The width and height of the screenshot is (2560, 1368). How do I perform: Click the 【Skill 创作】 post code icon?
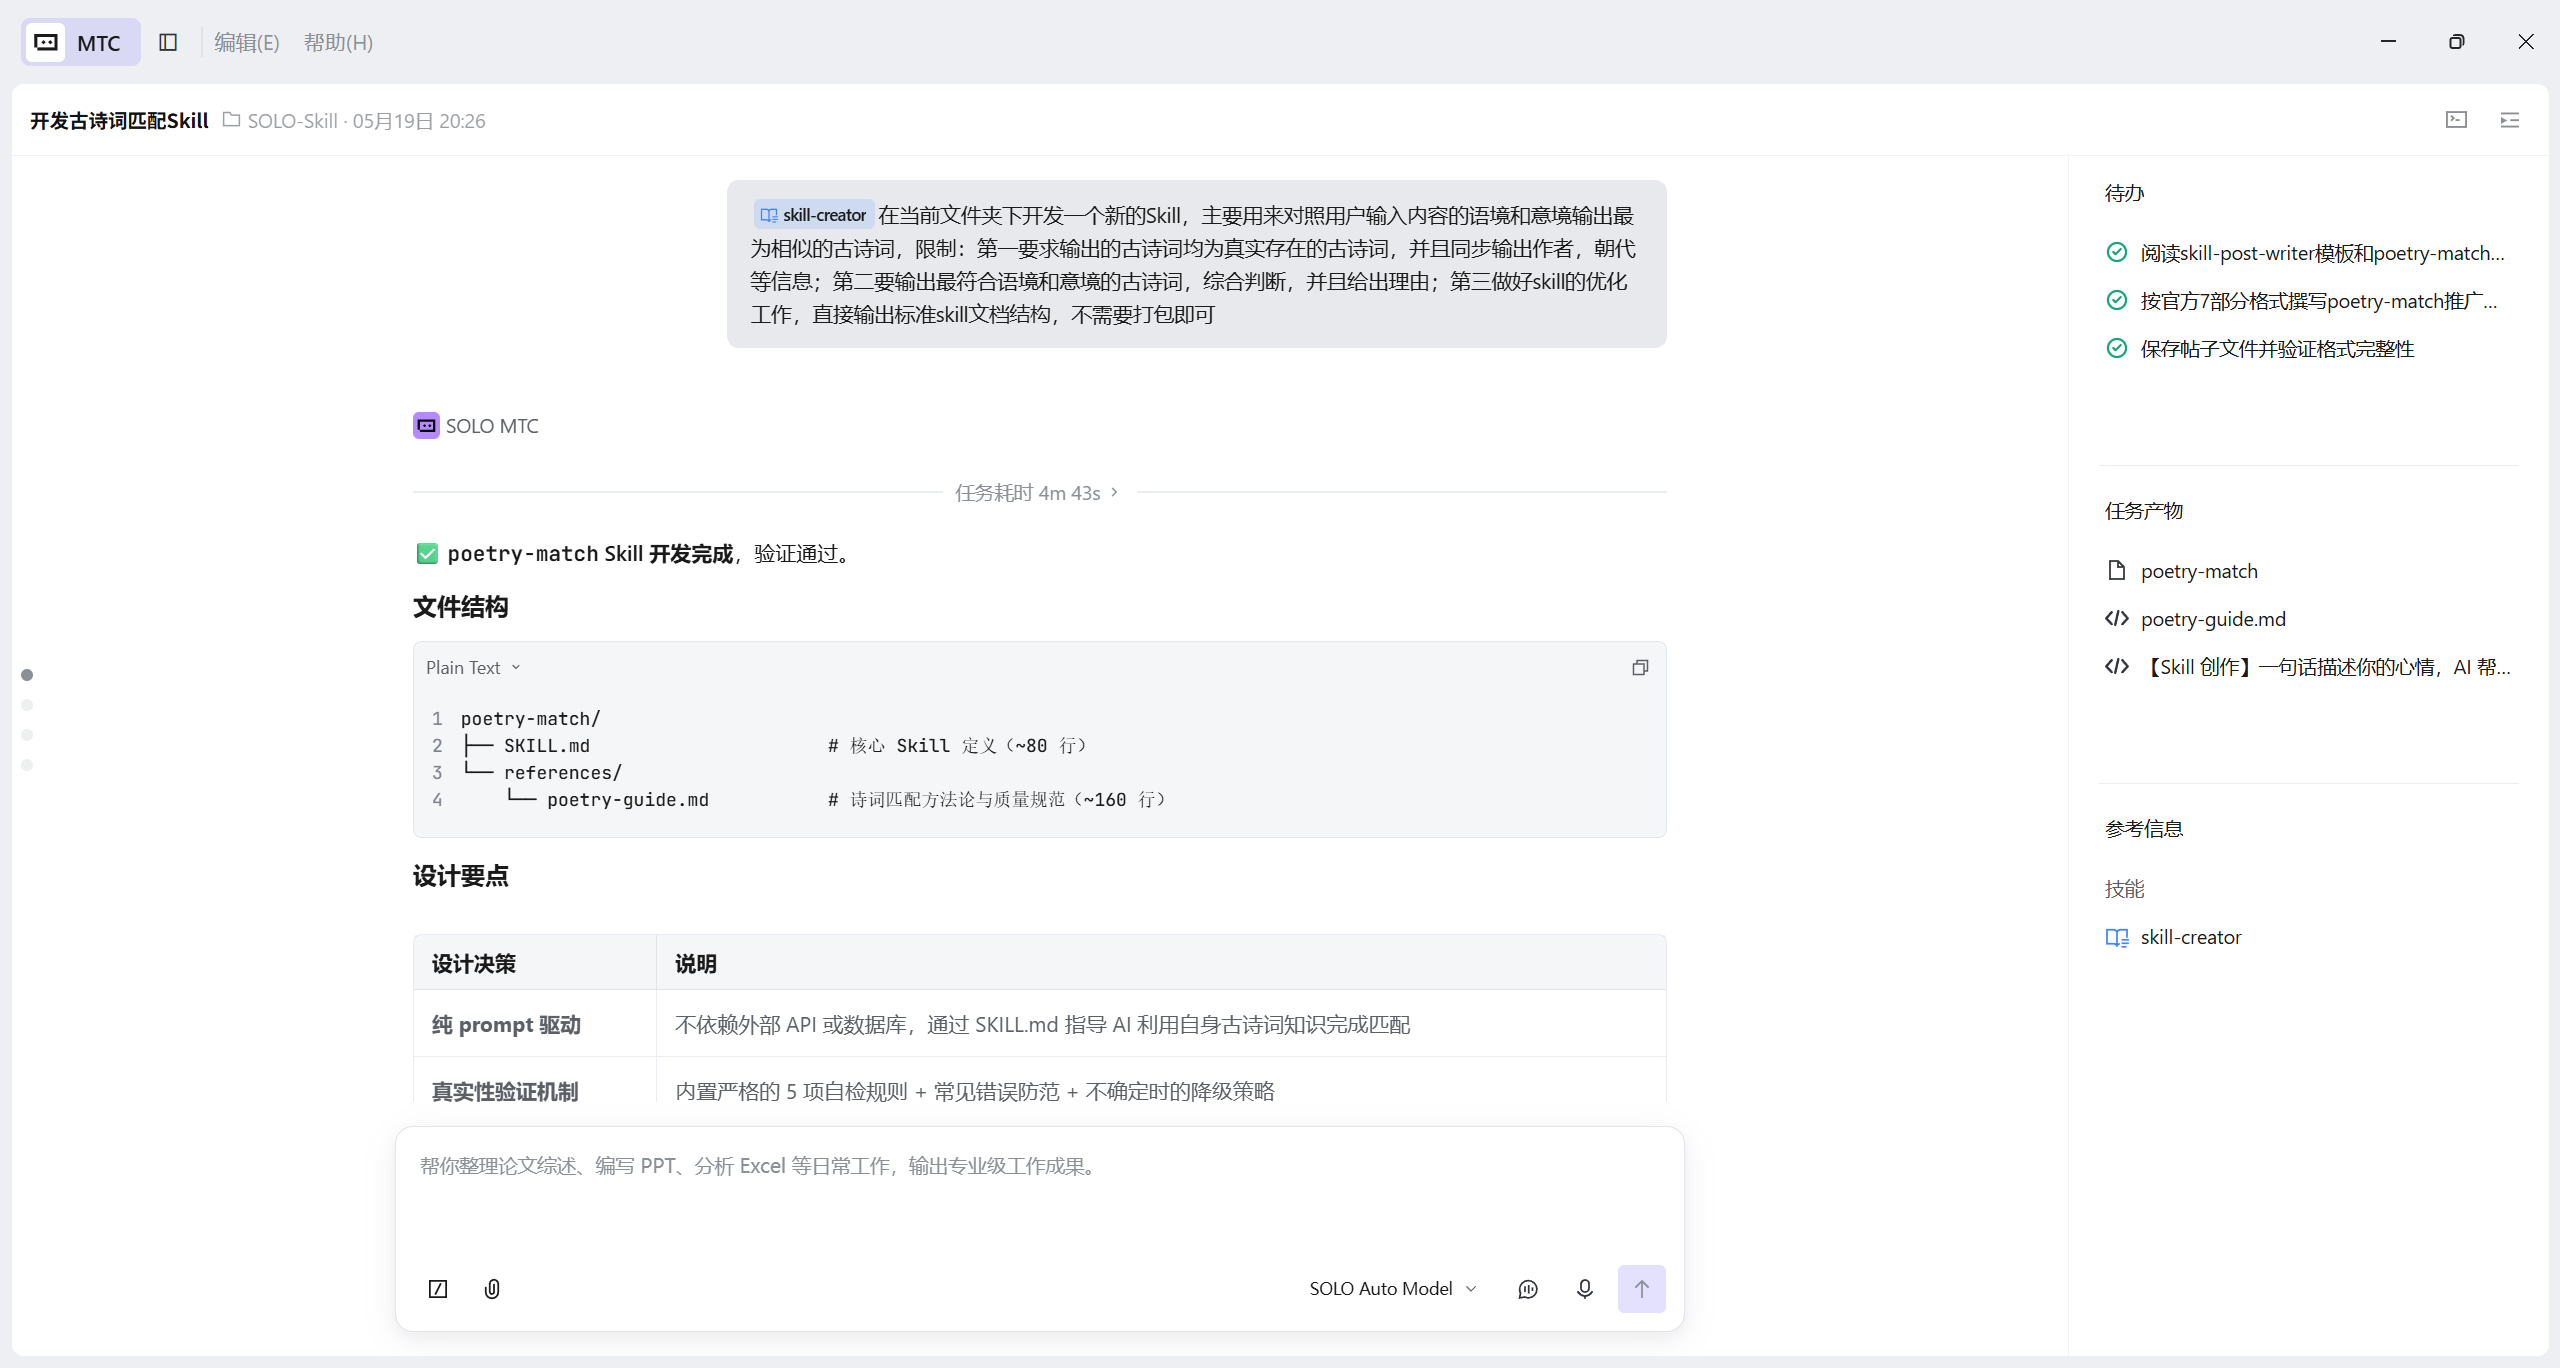(x=2117, y=666)
